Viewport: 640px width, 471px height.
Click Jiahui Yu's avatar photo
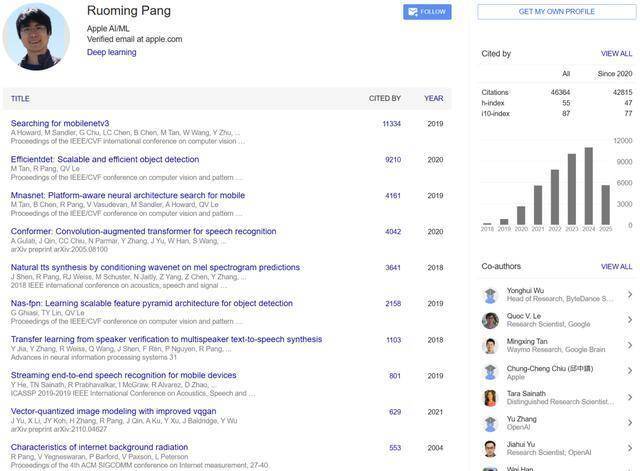490,449
